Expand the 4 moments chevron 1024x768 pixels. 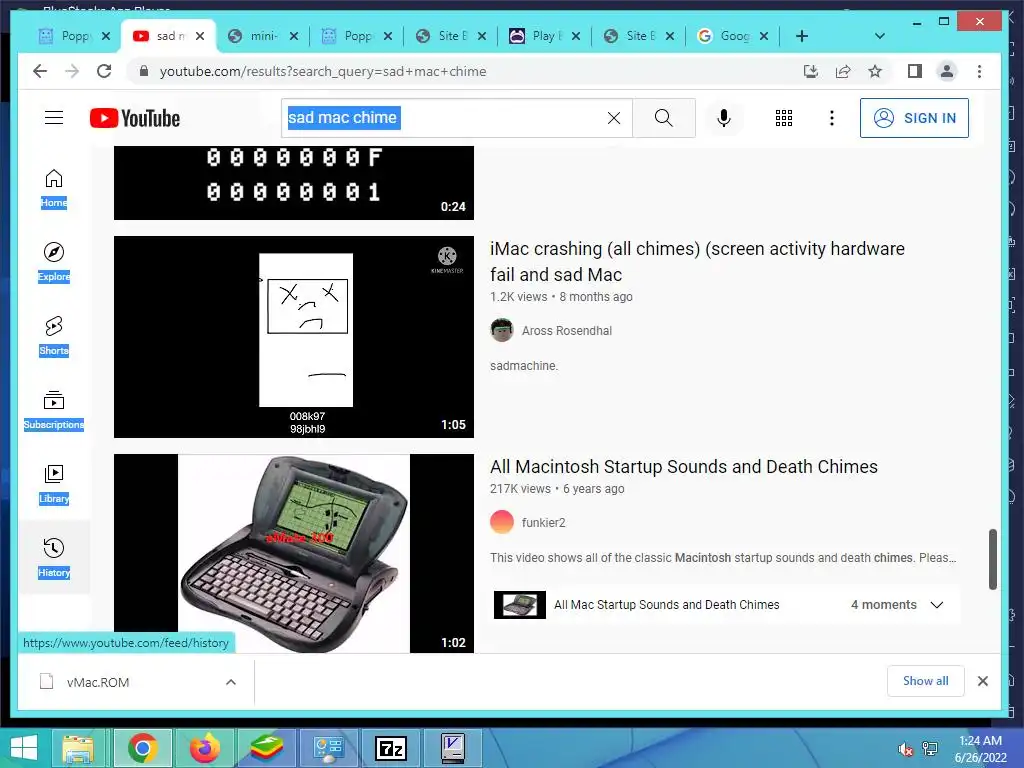coord(936,605)
